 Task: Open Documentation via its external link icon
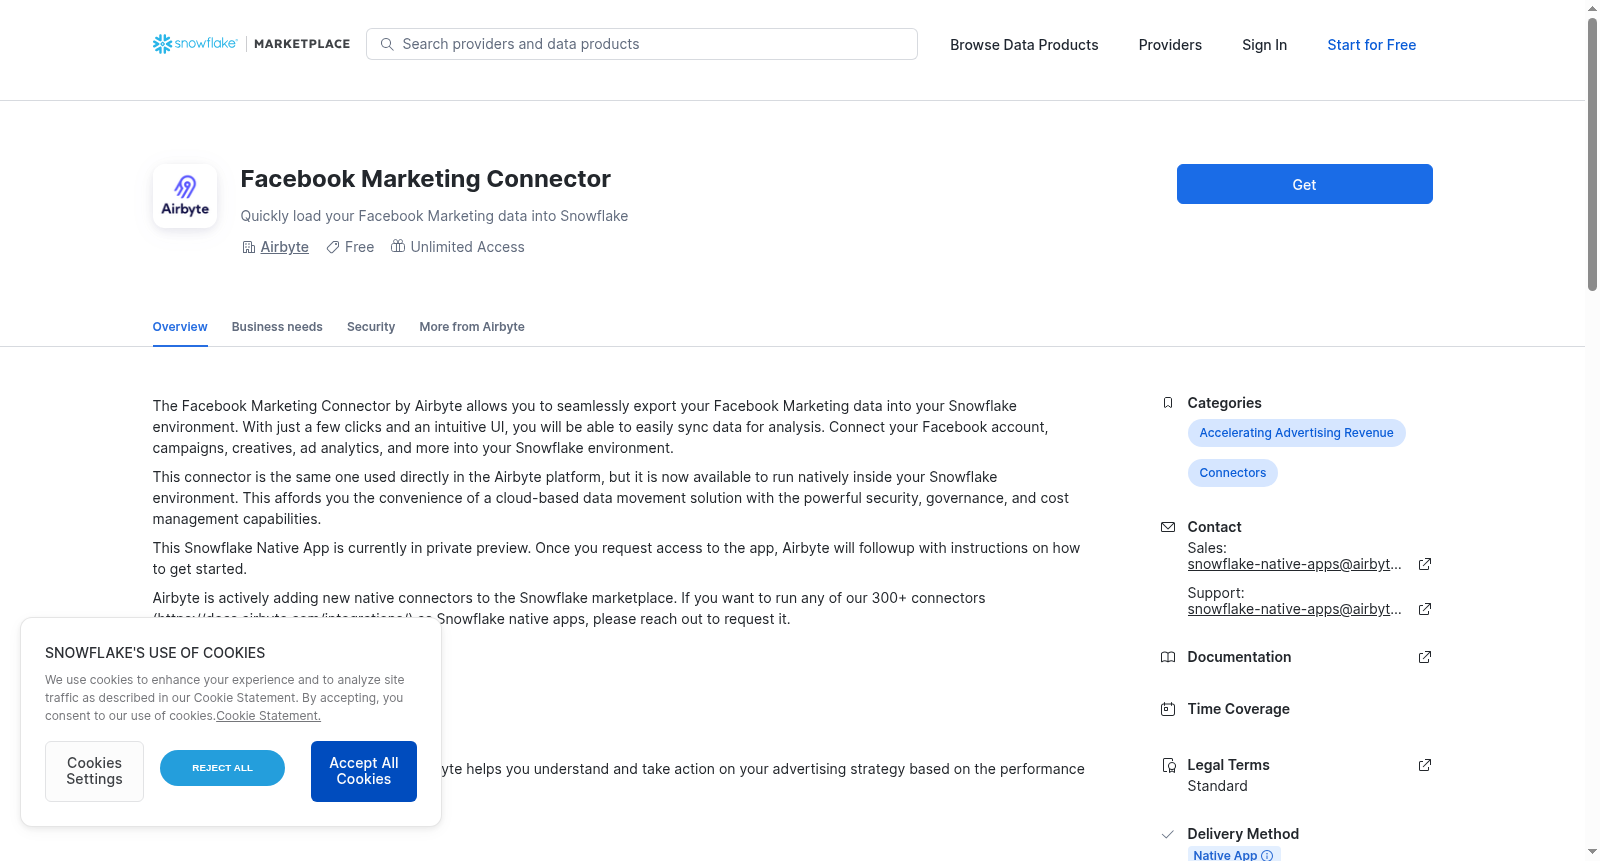(x=1425, y=657)
